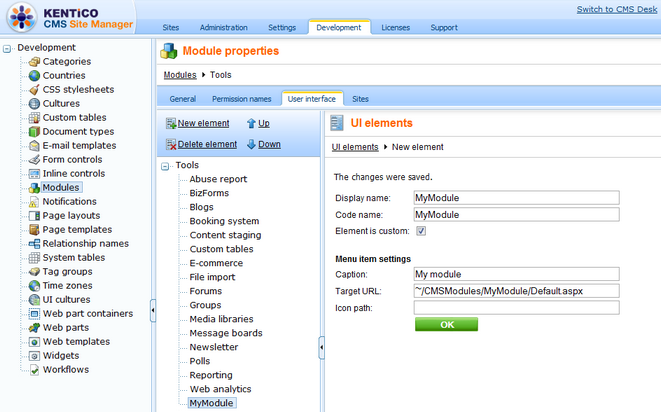Image resolution: width=661 pixels, height=412 pixels.
Task: Click the Countries globe icon
Action: tap(34, 76)
